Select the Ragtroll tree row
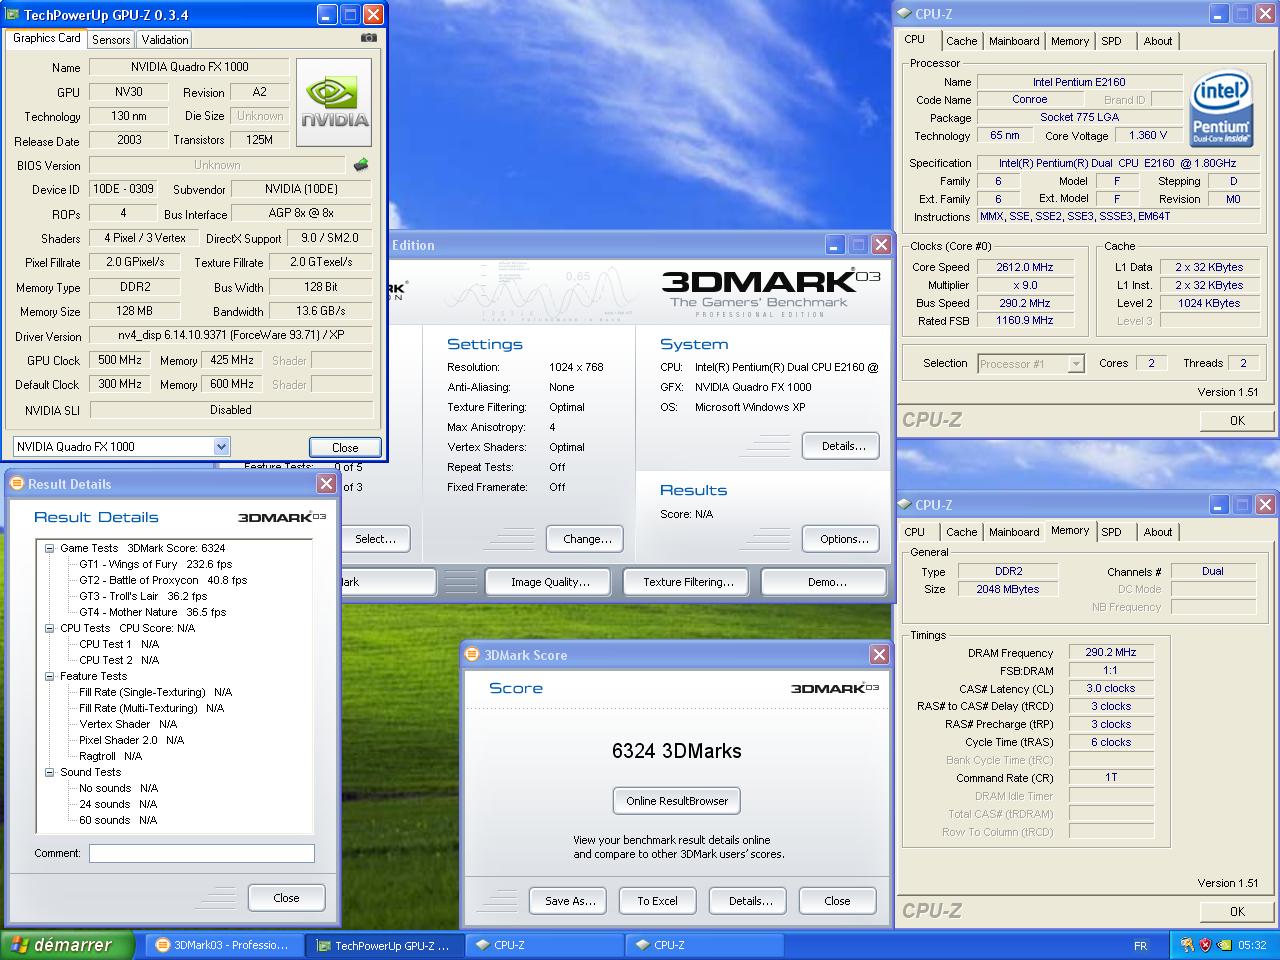Image resolution: width=1280 pixels, height=960 pixels. [111, 756]
